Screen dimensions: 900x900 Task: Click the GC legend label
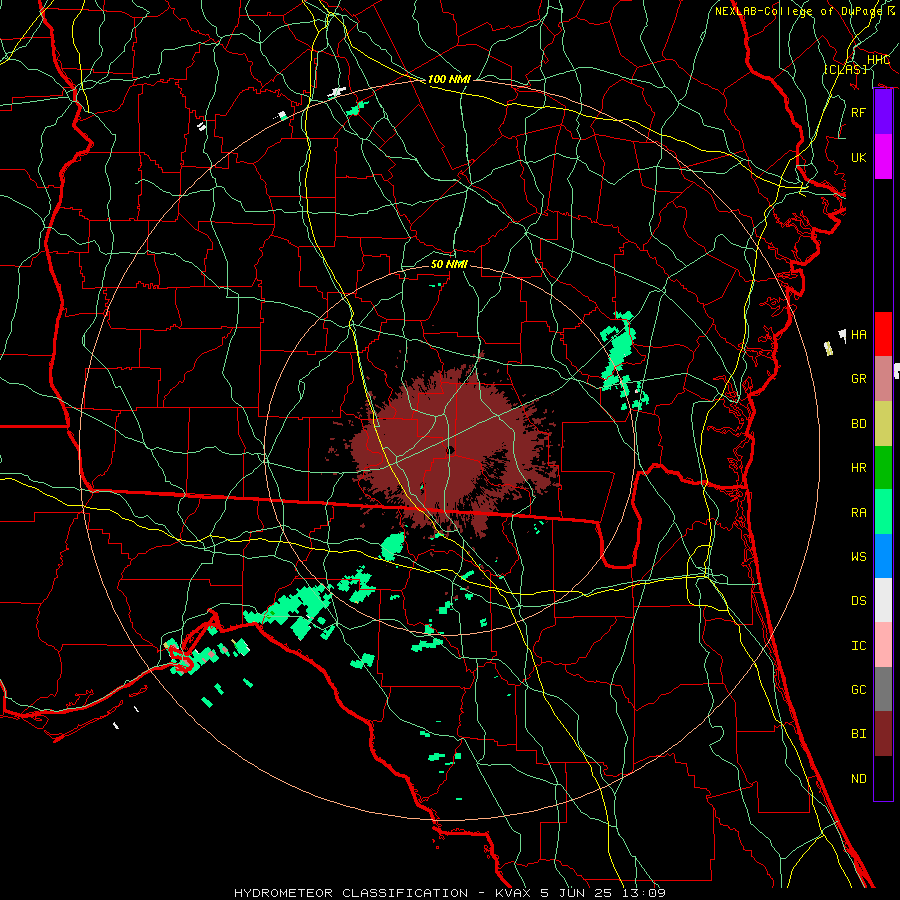pos(859,690)
